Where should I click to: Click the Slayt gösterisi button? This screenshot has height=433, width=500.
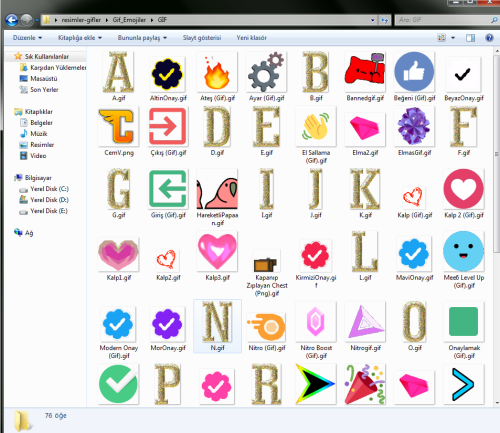tap(202, 38)
